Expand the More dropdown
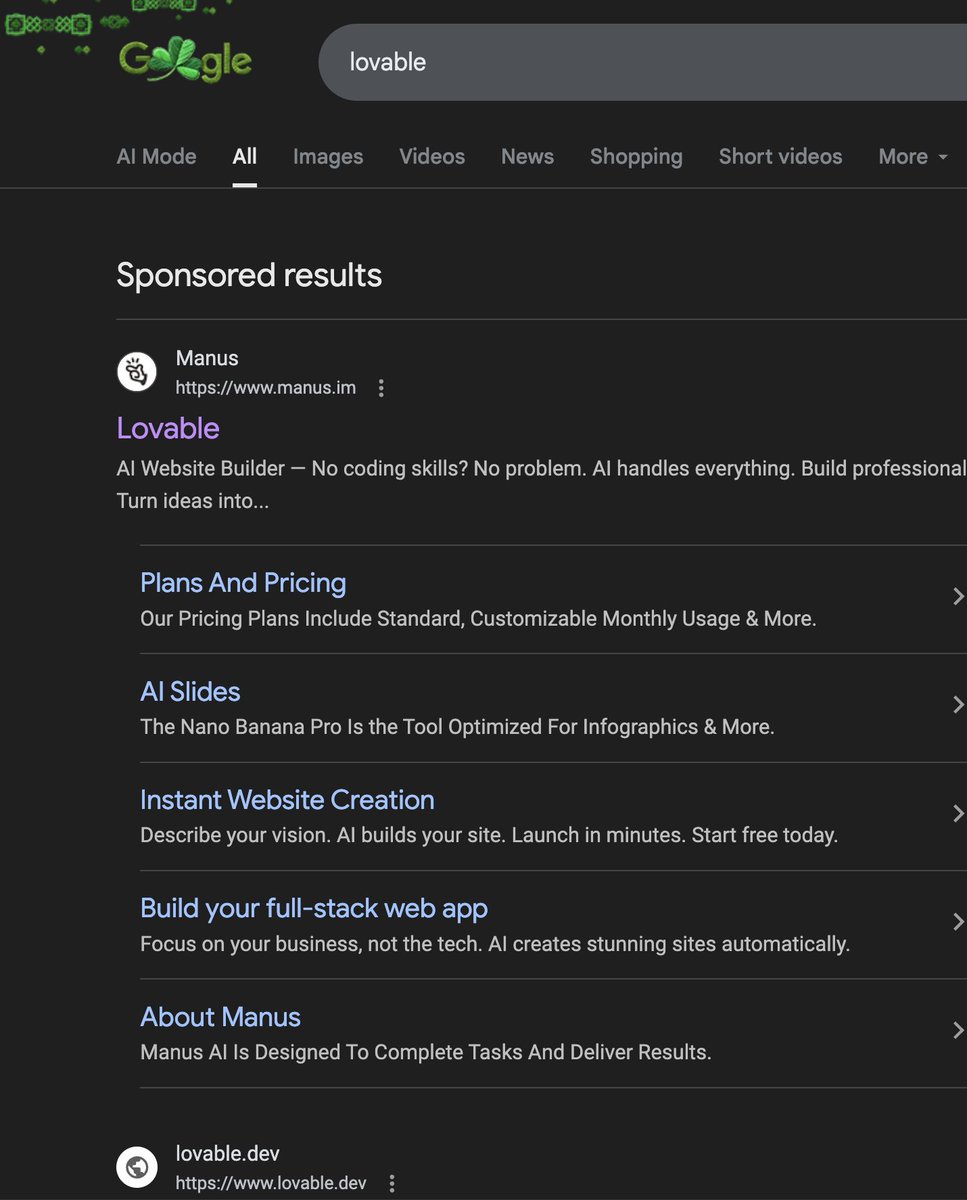Screen dimensions: 967x1200 tap(913, 157)
